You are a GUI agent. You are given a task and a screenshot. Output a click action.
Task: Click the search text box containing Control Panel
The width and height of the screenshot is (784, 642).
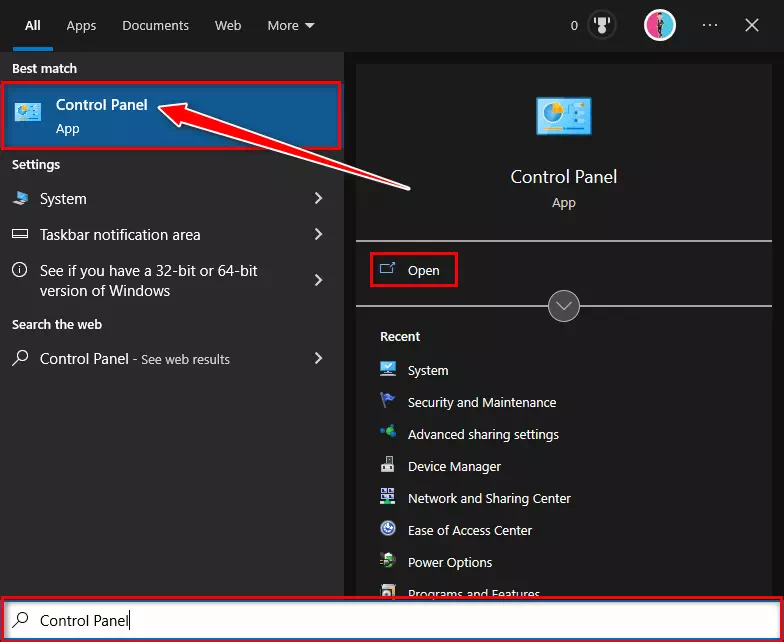[392, 620]
